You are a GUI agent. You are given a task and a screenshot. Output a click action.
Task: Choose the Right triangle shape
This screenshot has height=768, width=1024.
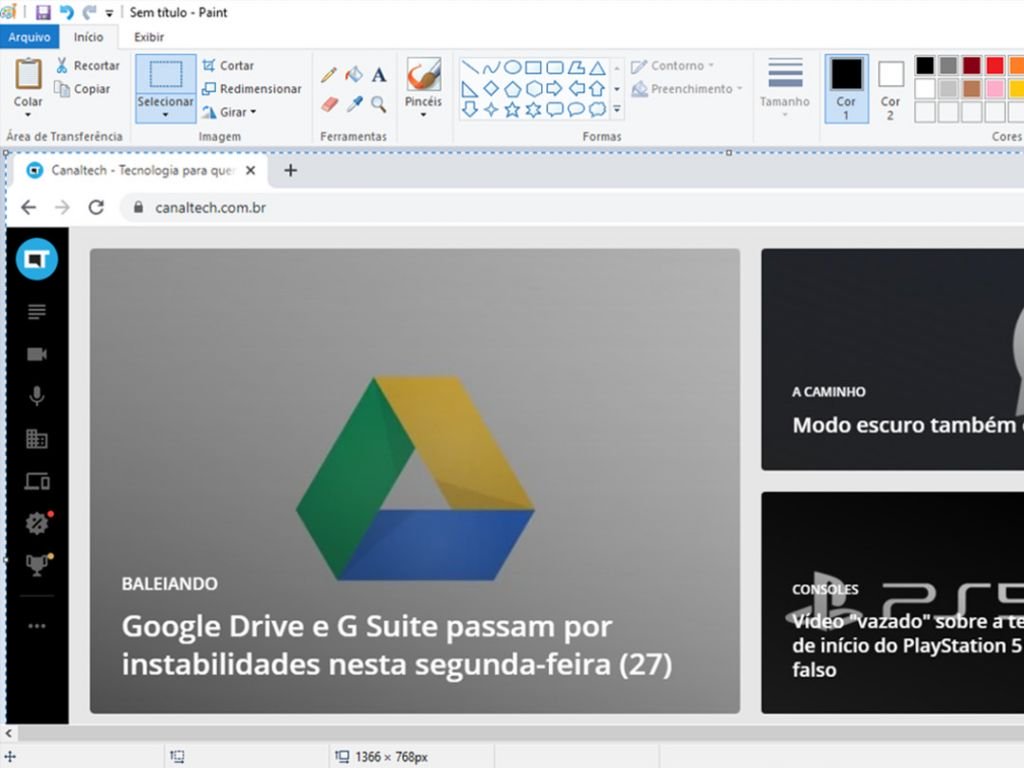pyautogui.click(x=470, y=88)
